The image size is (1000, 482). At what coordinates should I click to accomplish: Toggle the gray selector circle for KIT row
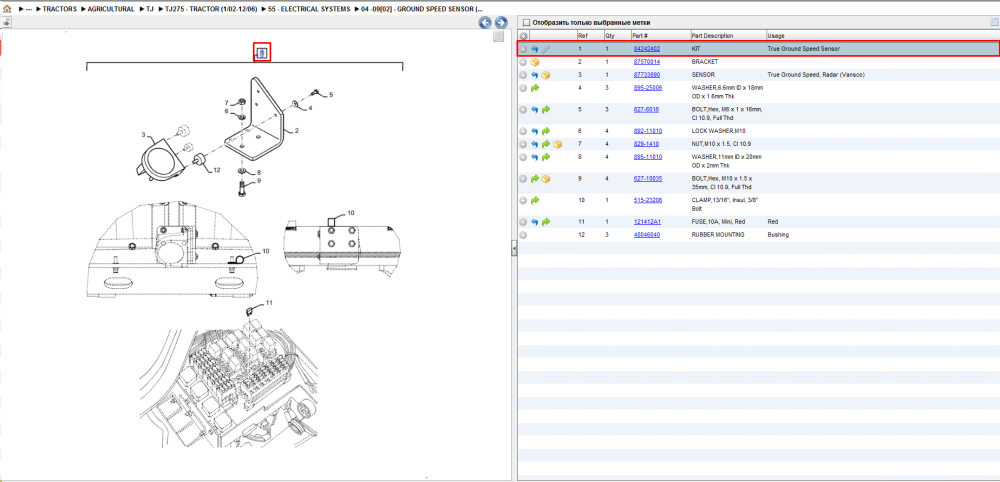523,48
